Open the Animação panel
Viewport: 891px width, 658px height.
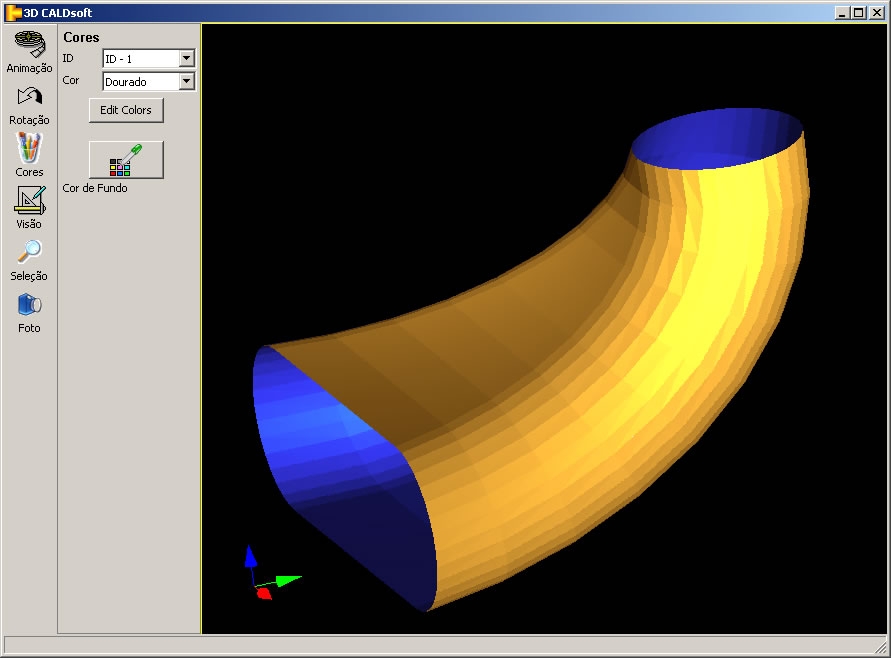coord(29,44)
